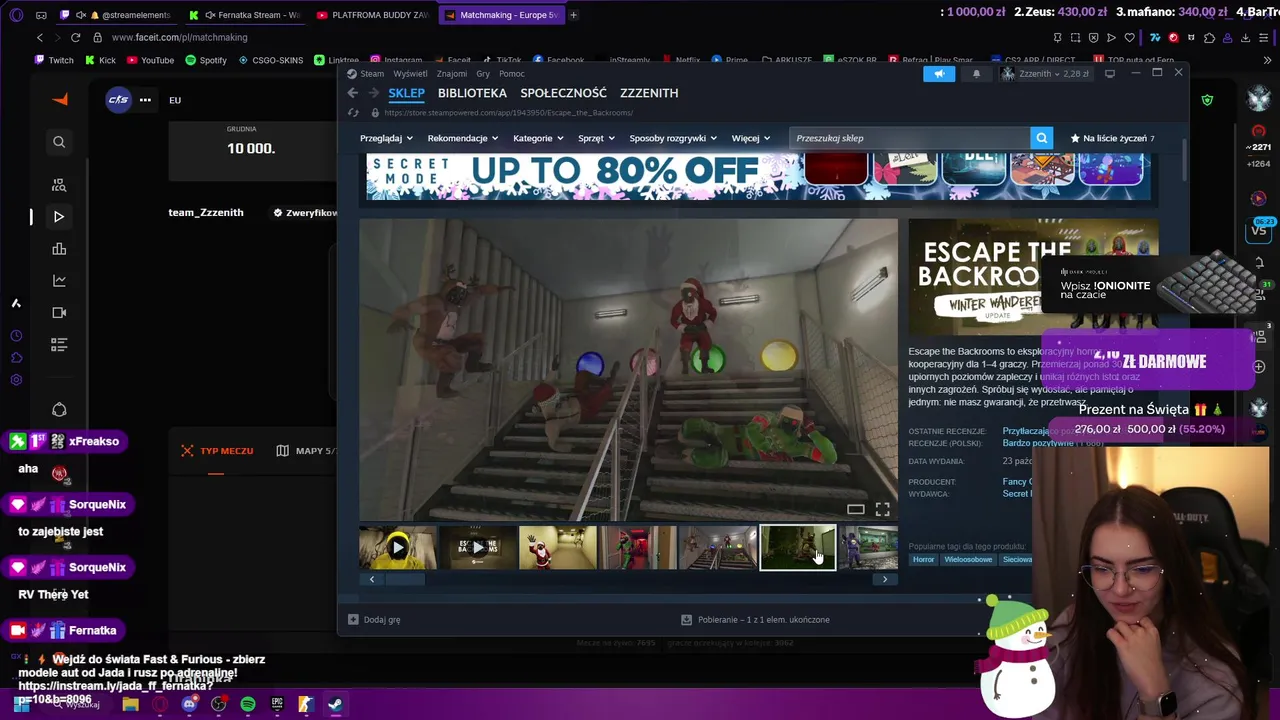This screenshot has width=1280, height=720.
Task: Switch to Matchmaking - Europe browser tab
Action: pyautogui.click(x=500, y=15)
